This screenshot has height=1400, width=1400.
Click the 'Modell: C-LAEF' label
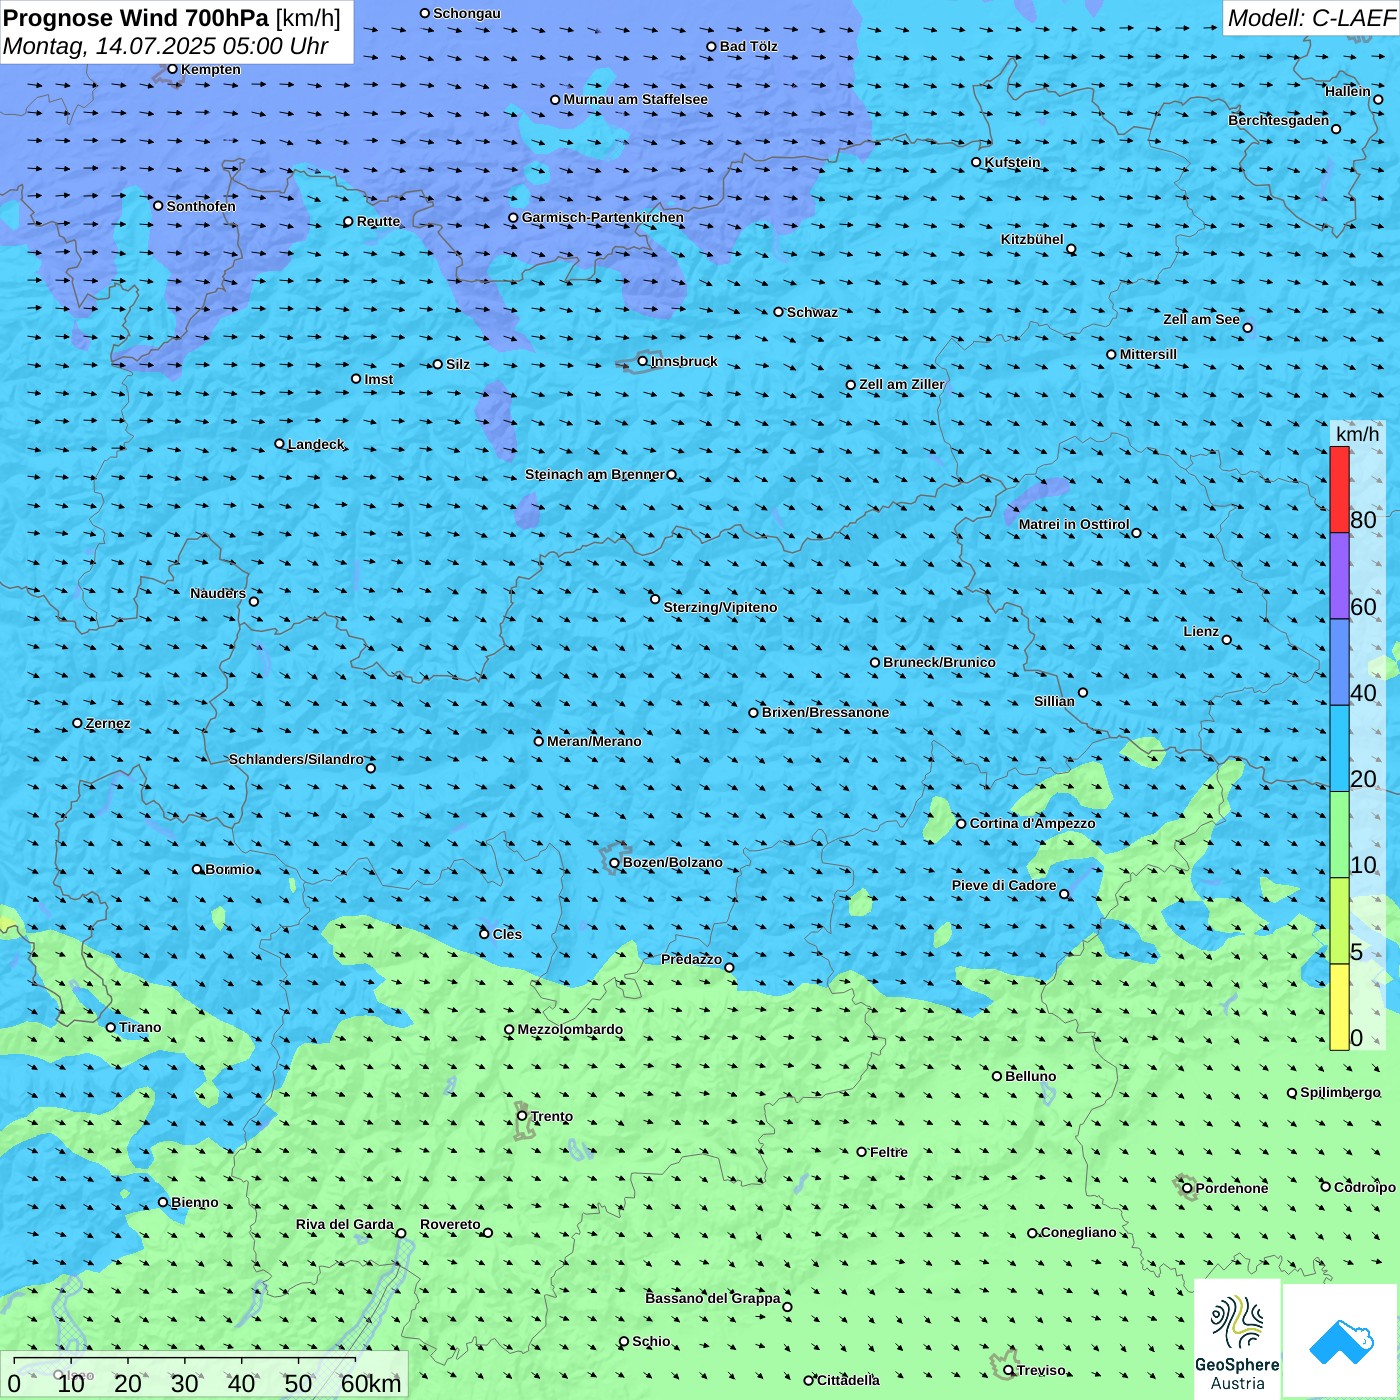pos(1310,18)
